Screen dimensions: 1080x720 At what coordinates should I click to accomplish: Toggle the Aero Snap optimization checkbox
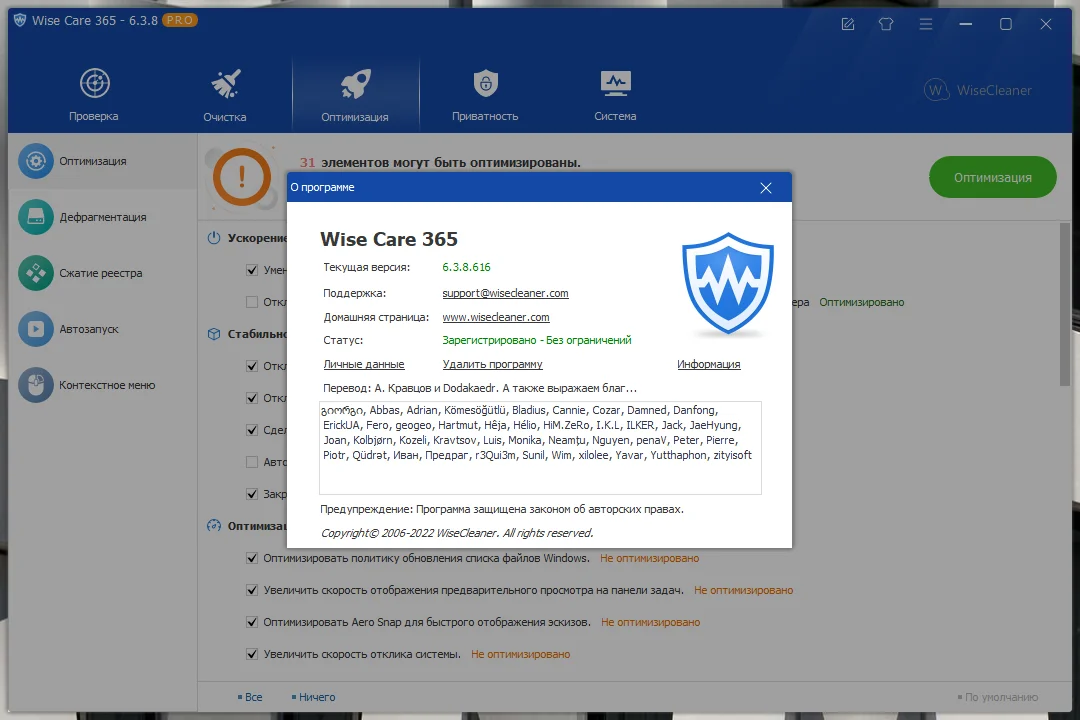[252, 622]
